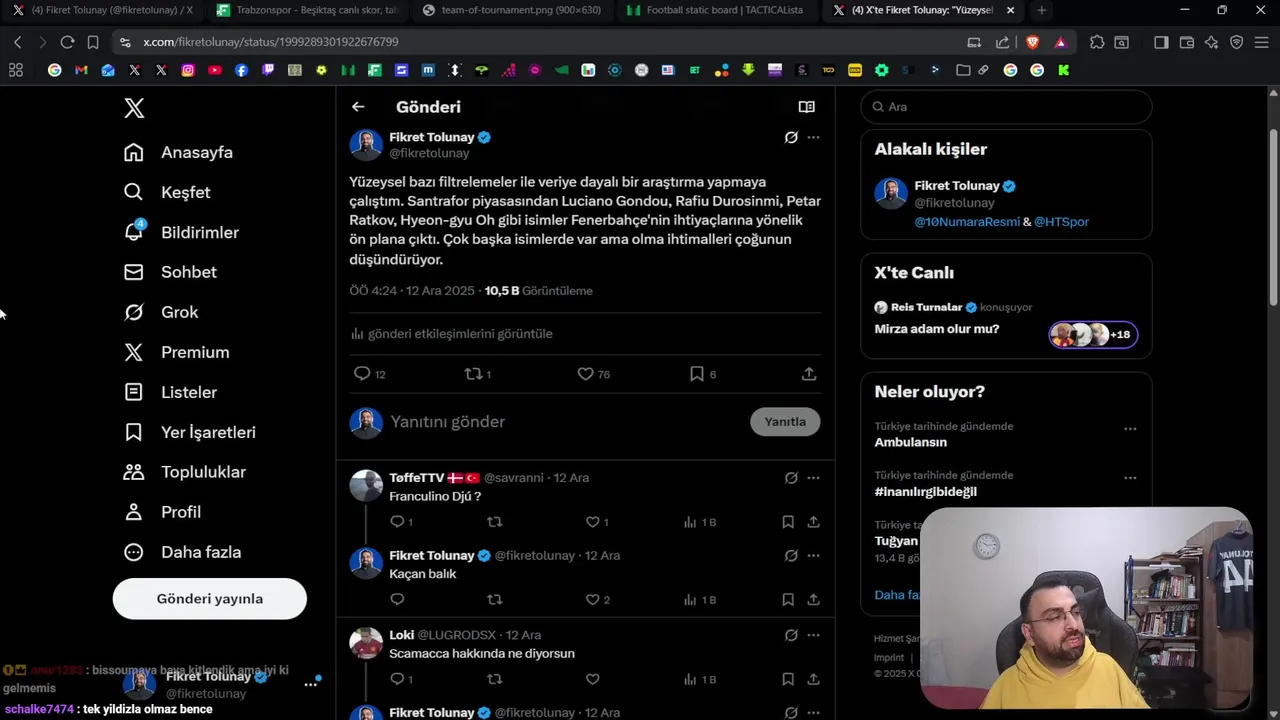Open Topluluklar communities
The height and width of the screenshot is (720, 1280).
[x=184, y=472]
